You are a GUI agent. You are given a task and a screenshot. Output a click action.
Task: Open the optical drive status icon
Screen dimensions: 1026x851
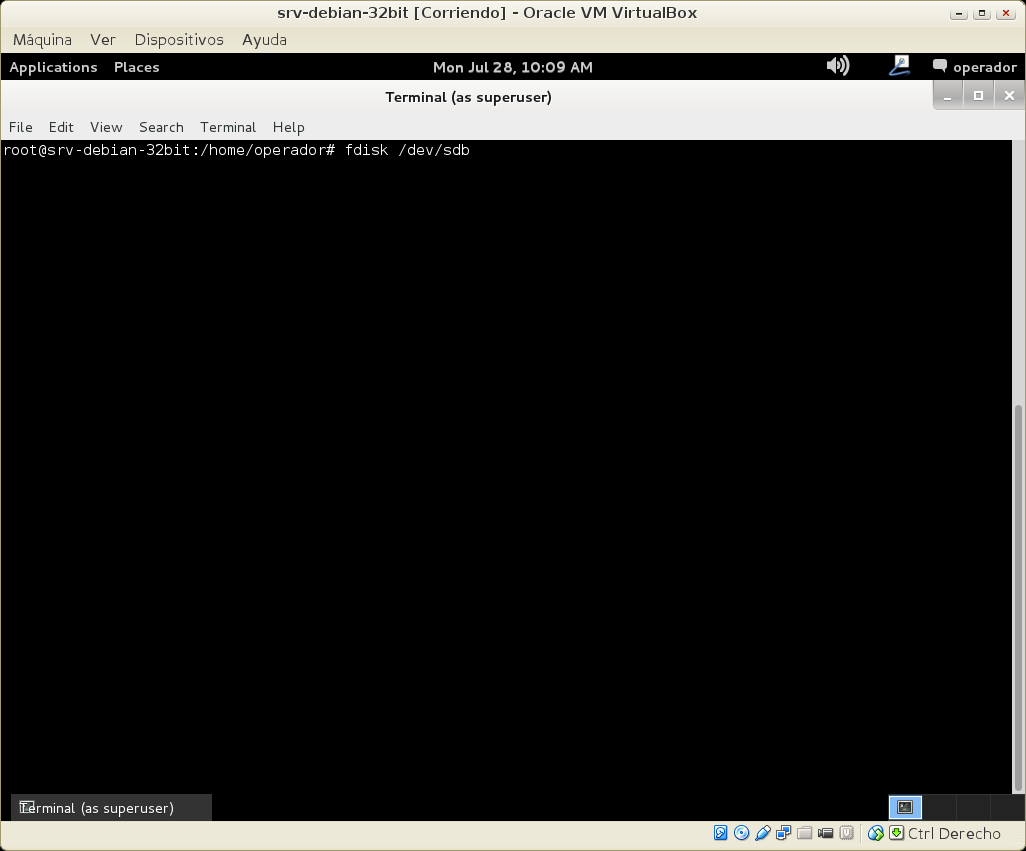741,833
